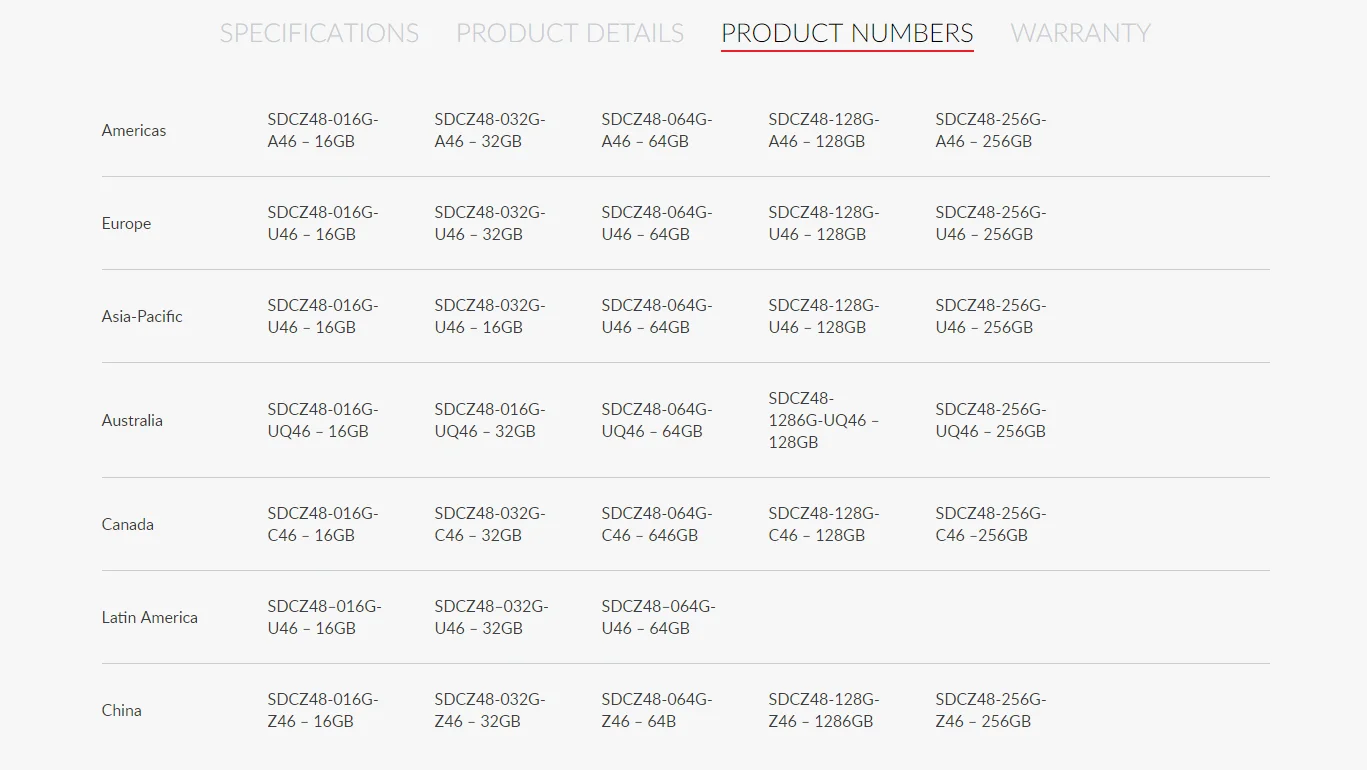Select the Latin America row label

pos(150,617)
